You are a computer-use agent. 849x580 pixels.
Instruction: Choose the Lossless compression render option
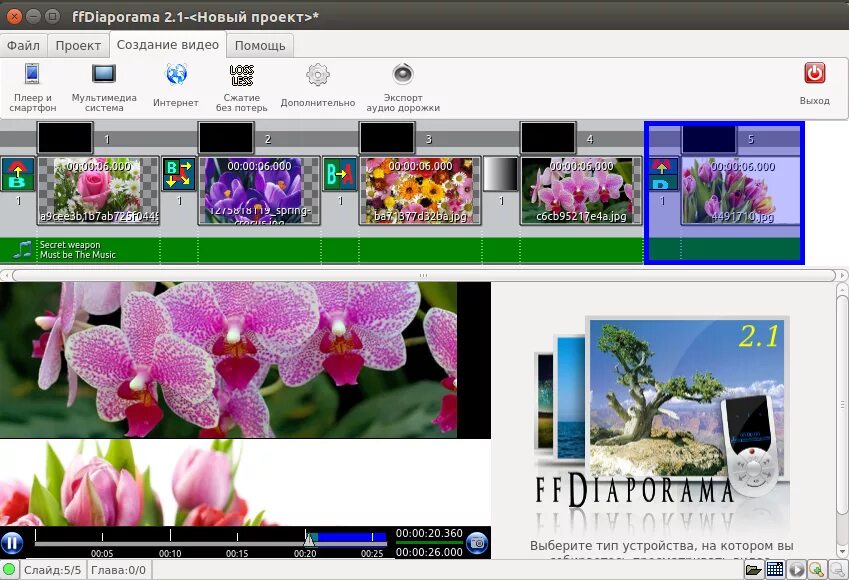[241, 87]
